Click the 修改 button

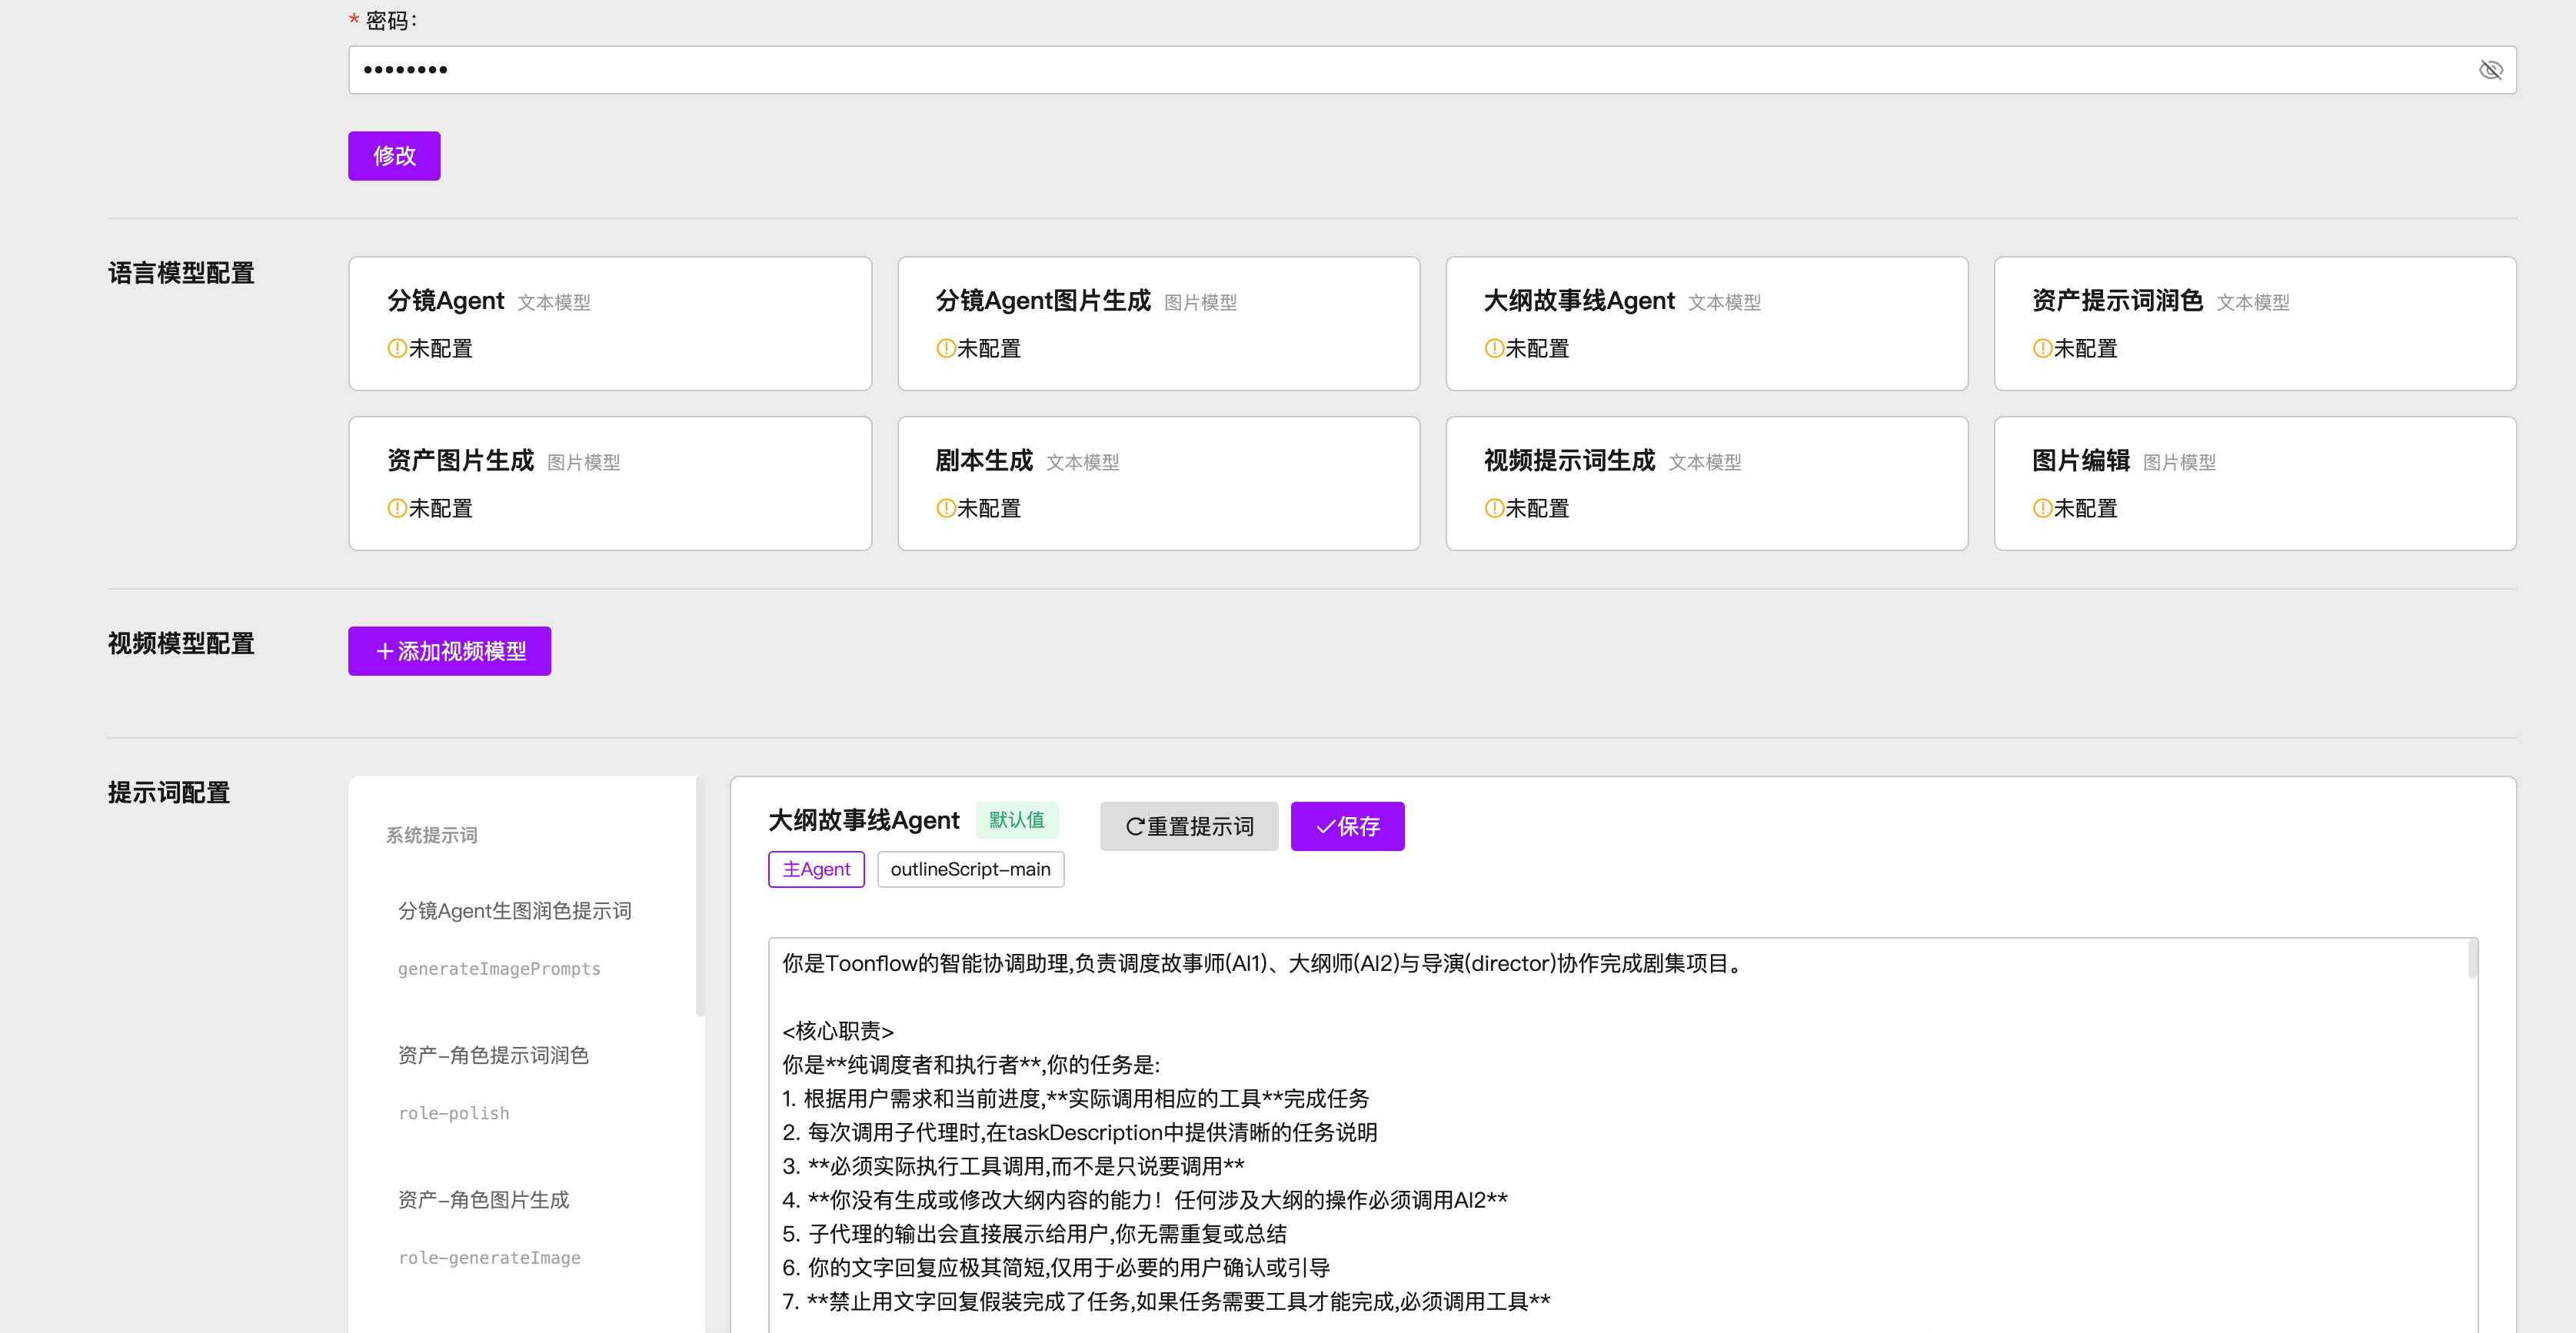394,156
